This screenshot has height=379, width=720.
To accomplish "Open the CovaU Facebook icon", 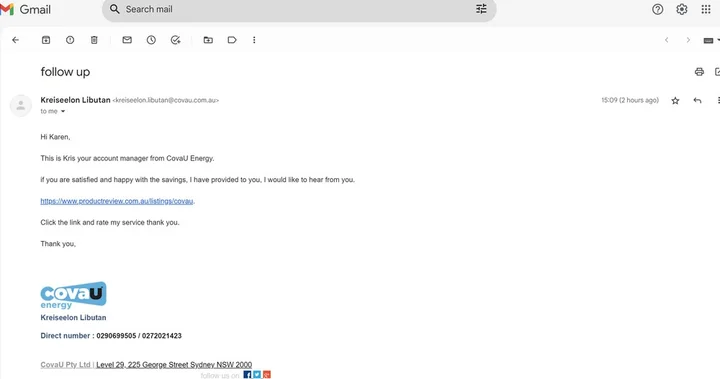I will tap(247, 375).
